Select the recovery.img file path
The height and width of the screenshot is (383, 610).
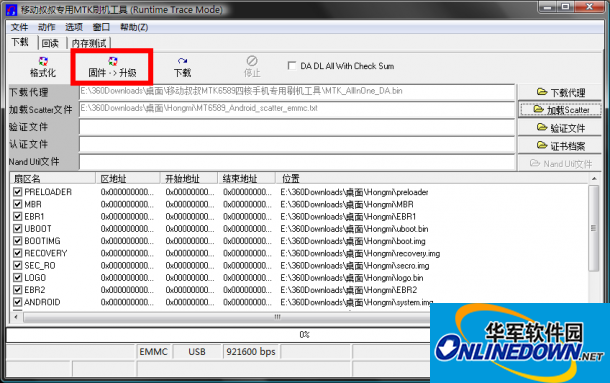click(x=360, y=253)
